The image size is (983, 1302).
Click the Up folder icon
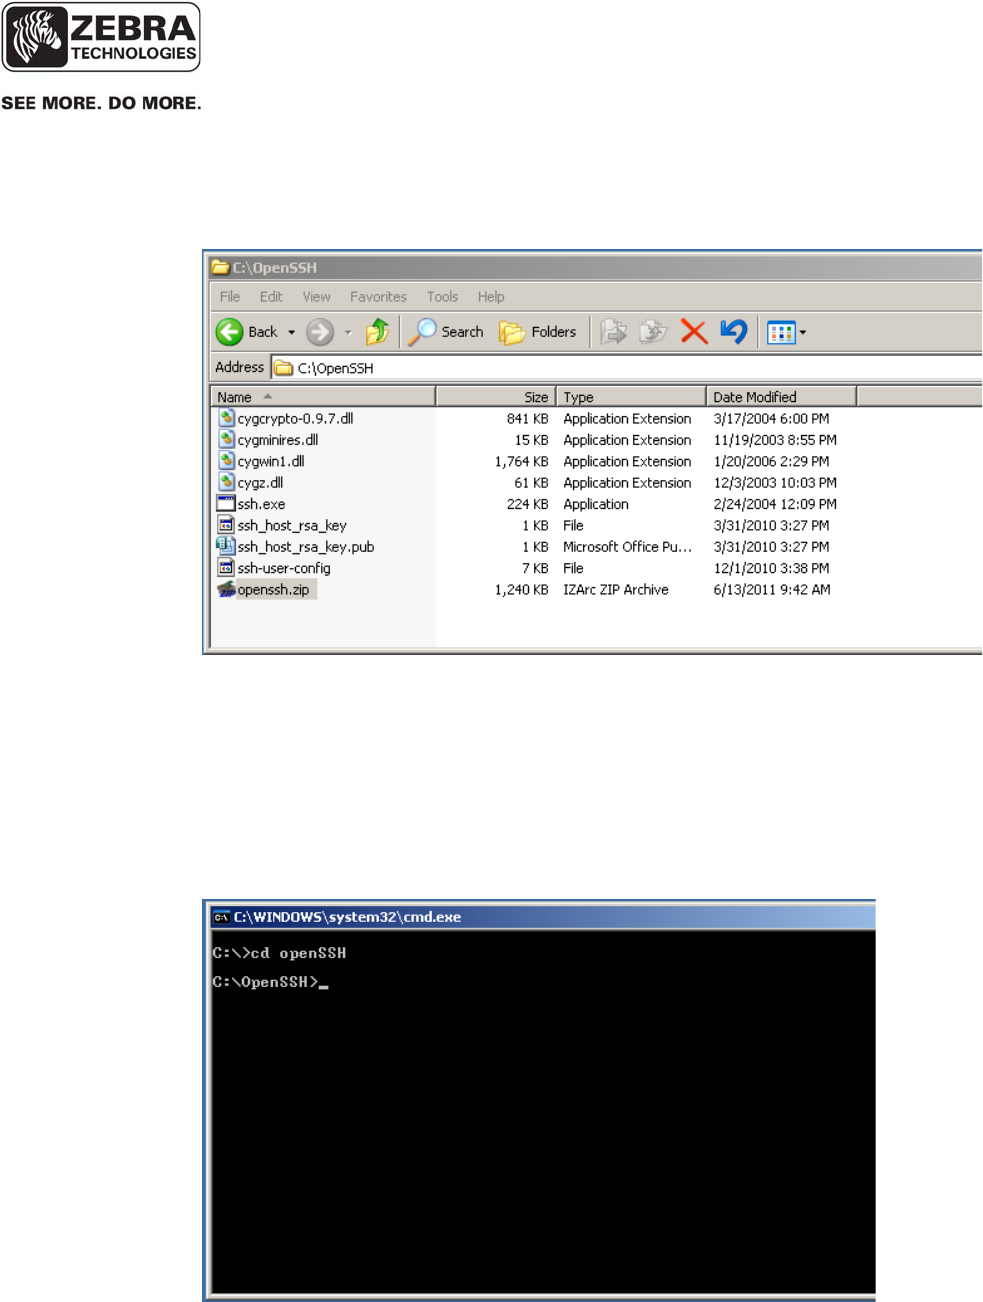tap(377, 332)
